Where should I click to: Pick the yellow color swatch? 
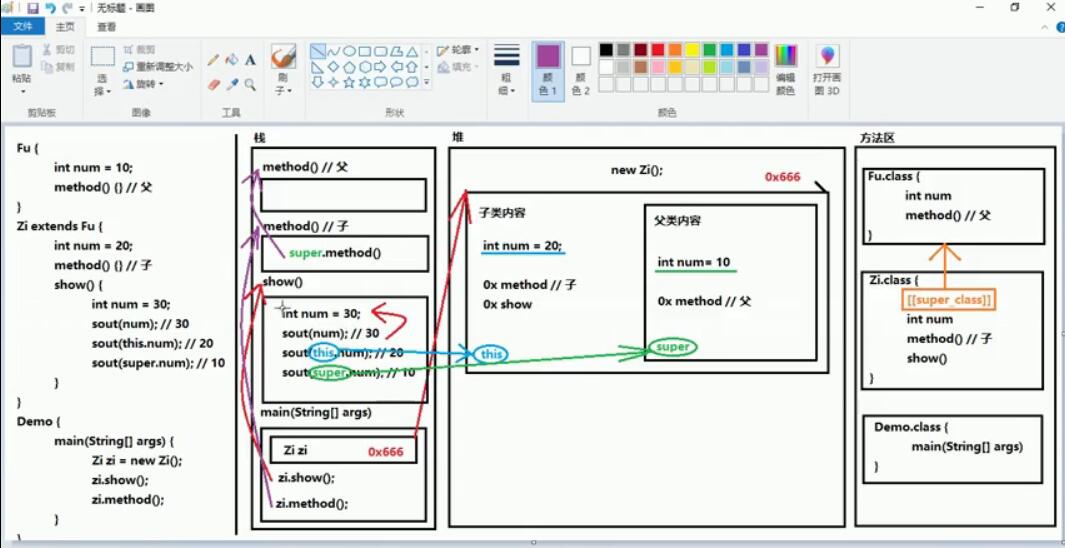click(692, 50)
